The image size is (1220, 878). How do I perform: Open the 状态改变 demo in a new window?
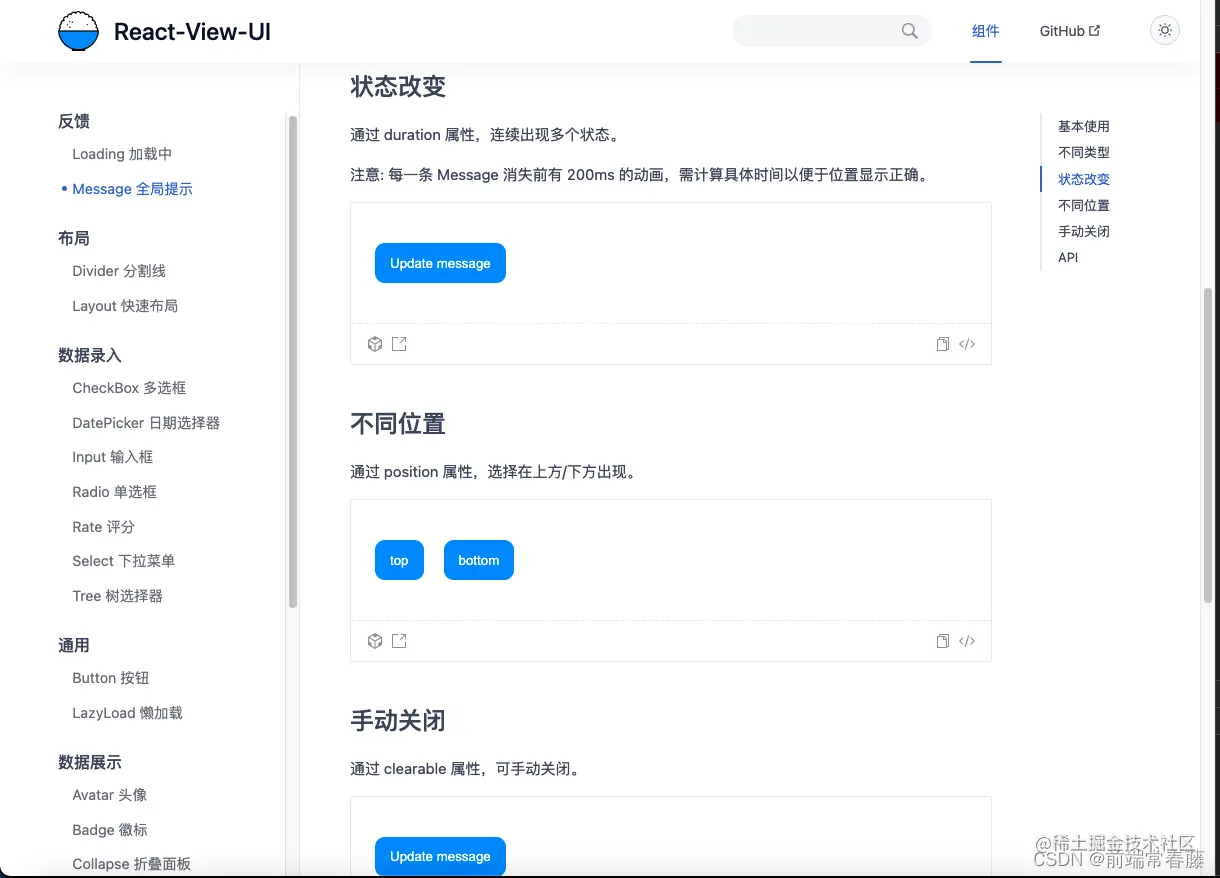(399, 344)
